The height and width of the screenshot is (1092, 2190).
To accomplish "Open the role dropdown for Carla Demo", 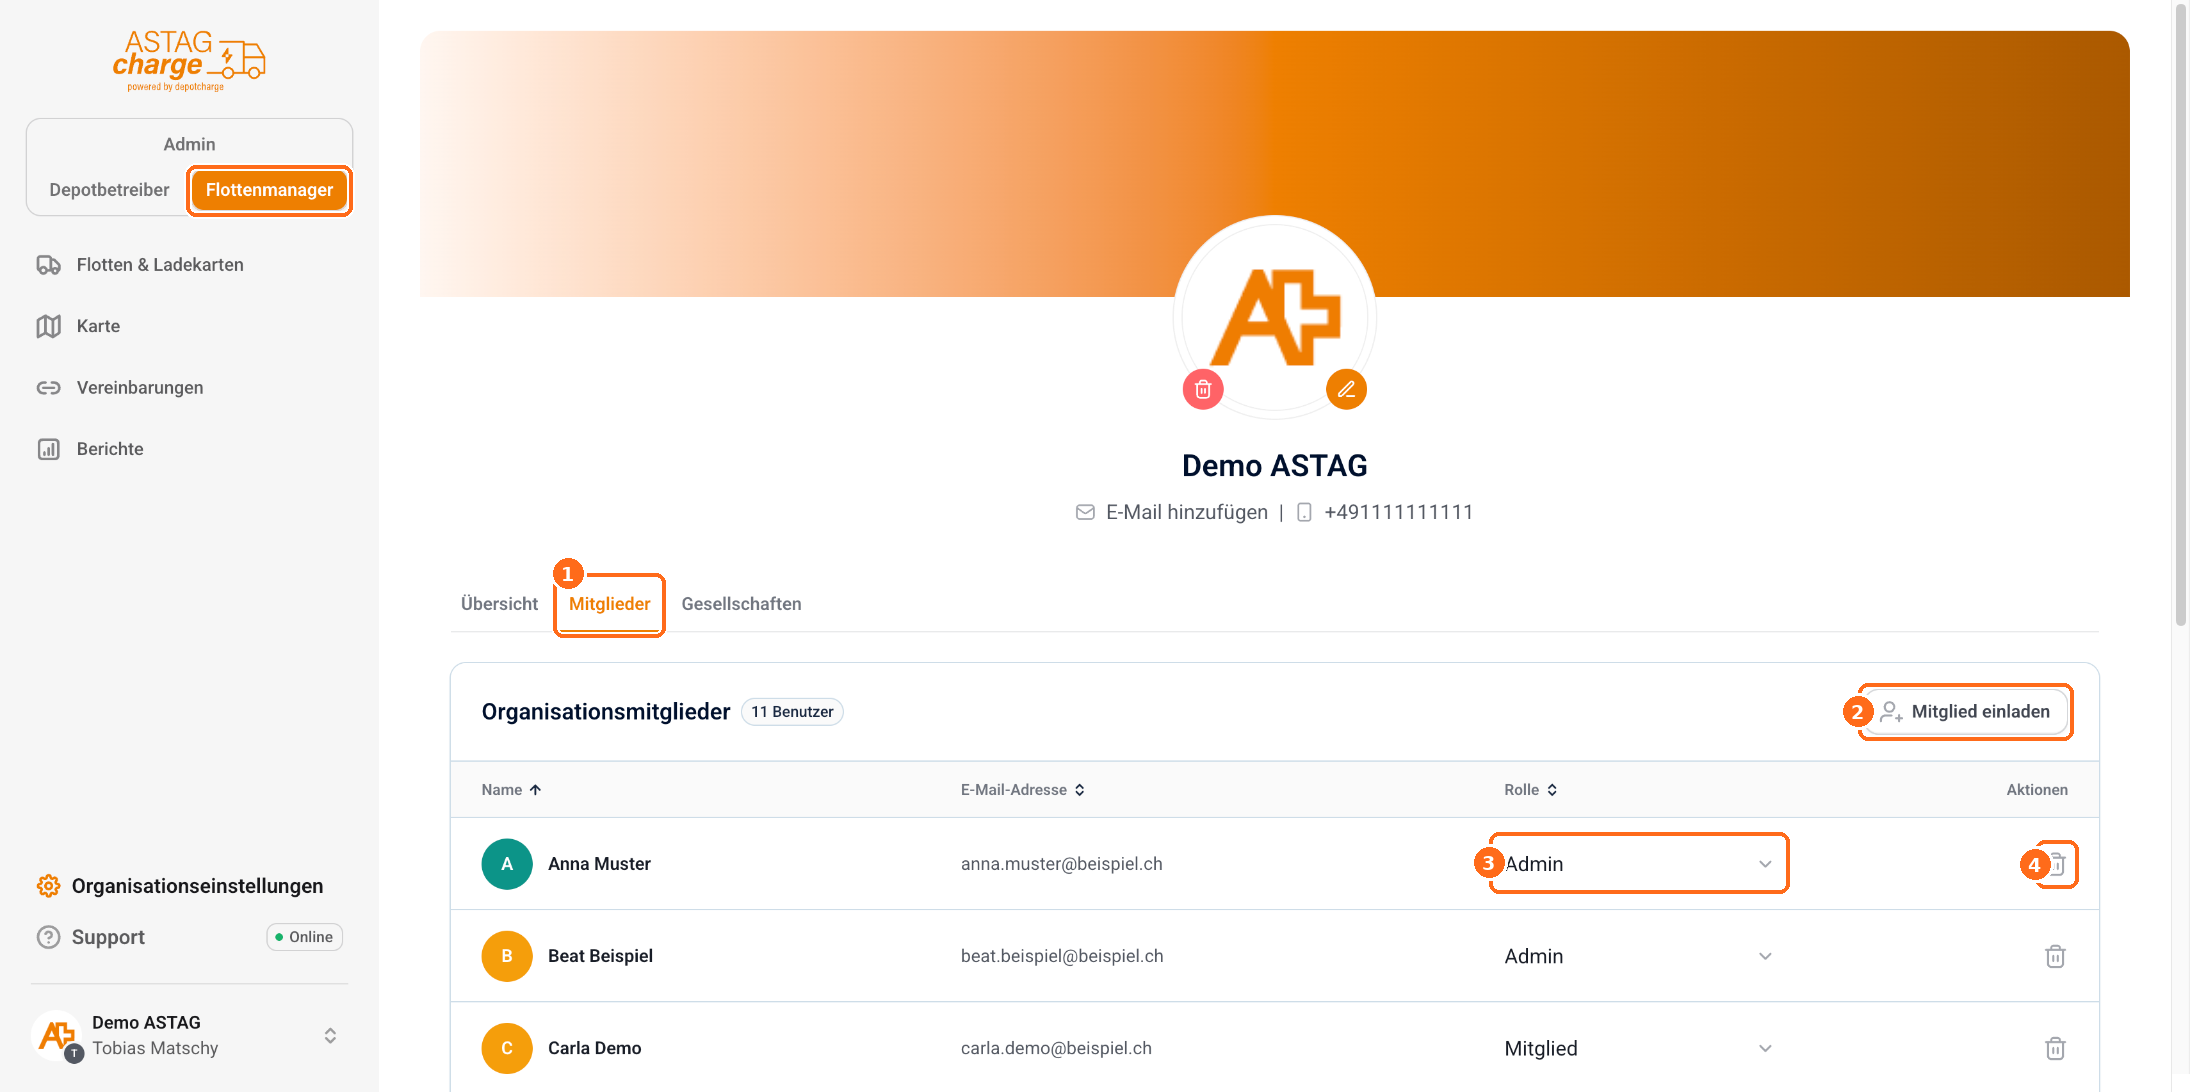I will click(x=1638, y=1048).
